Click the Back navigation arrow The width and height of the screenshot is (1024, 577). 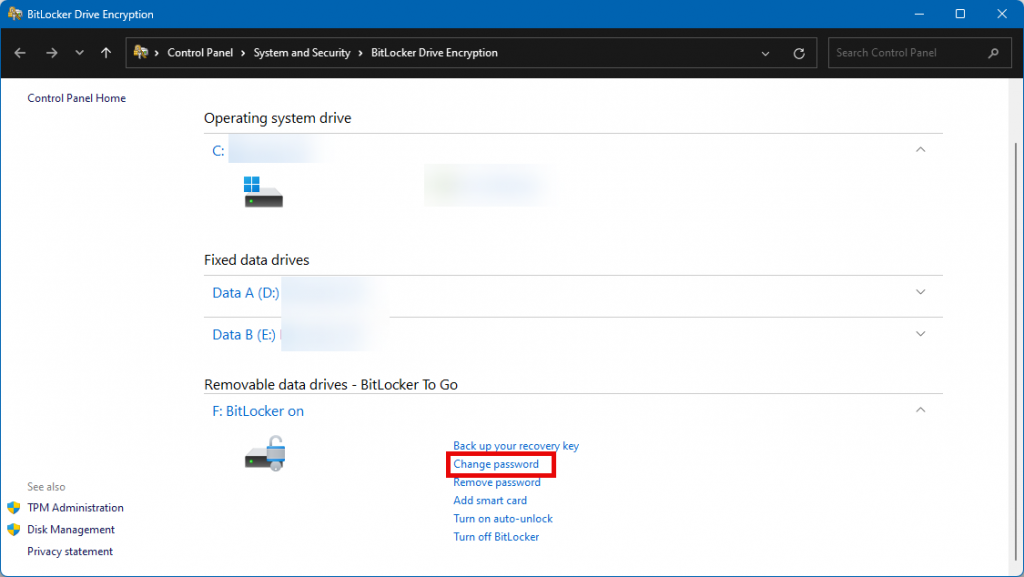20,53
